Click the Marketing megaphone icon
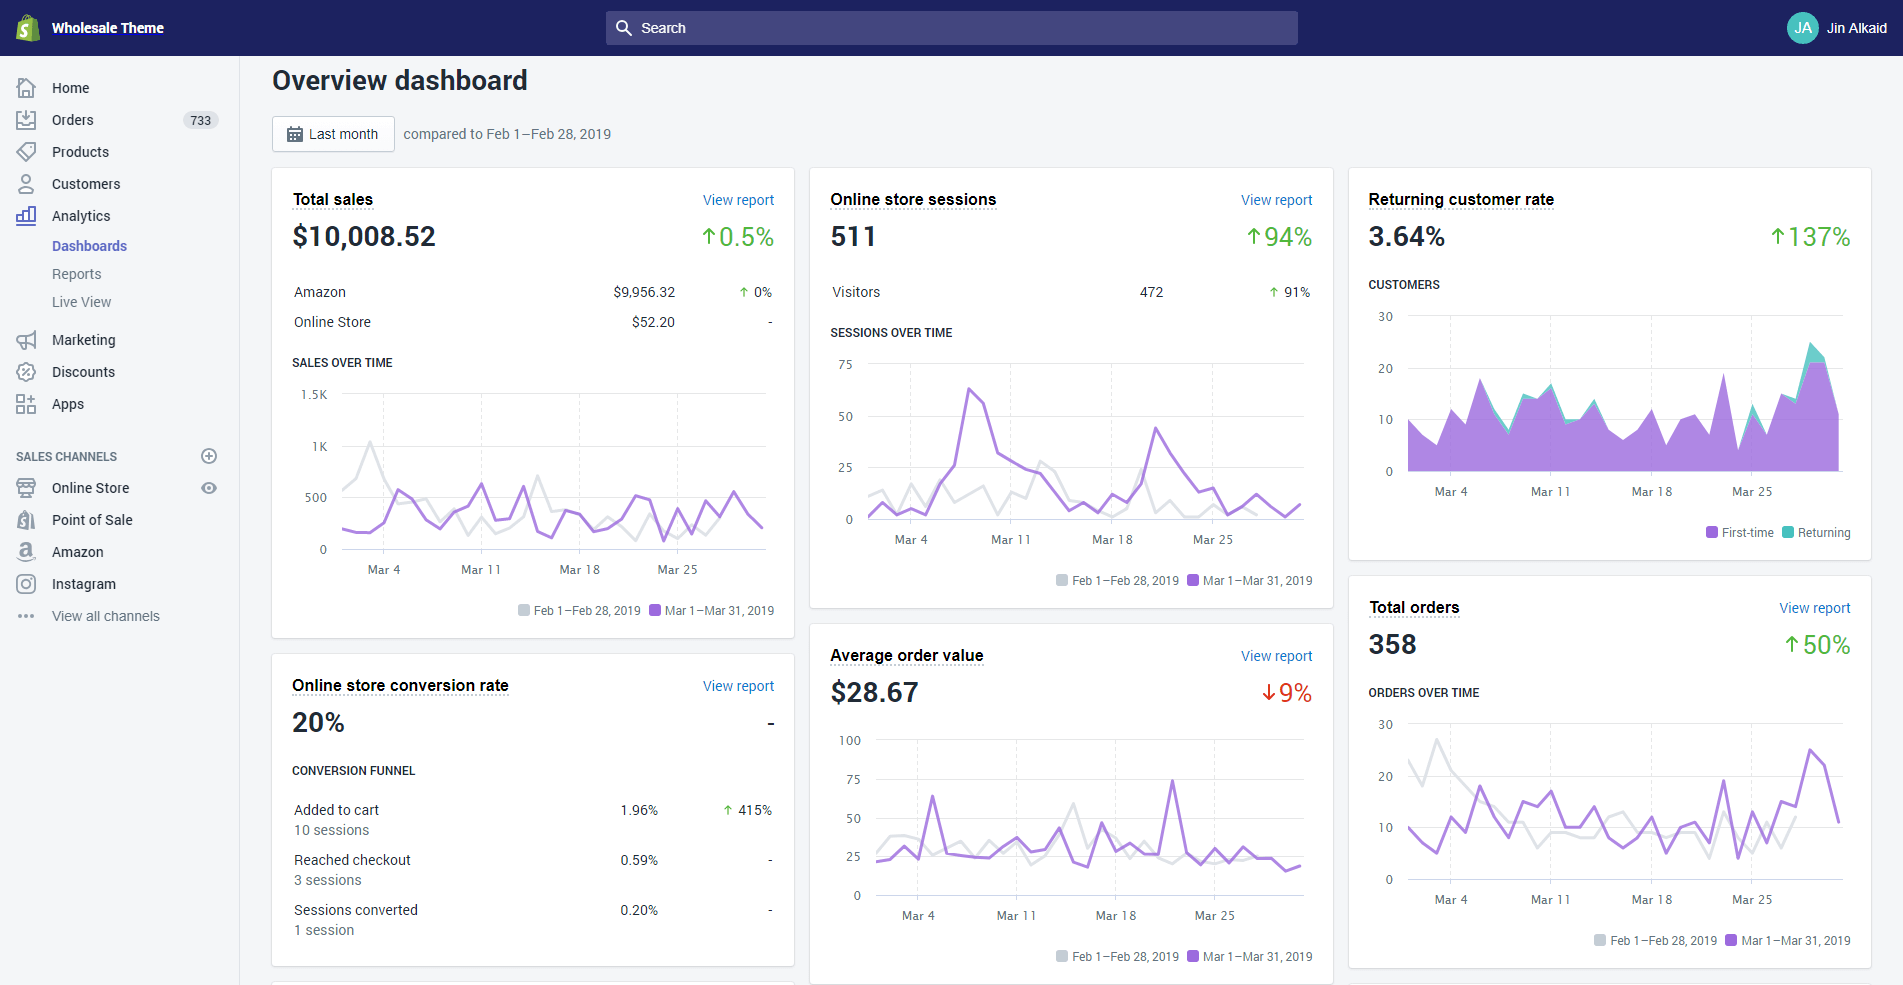The width and height of the screenshot is (1903, 985). pyautogui.click(x=26, y=340)
